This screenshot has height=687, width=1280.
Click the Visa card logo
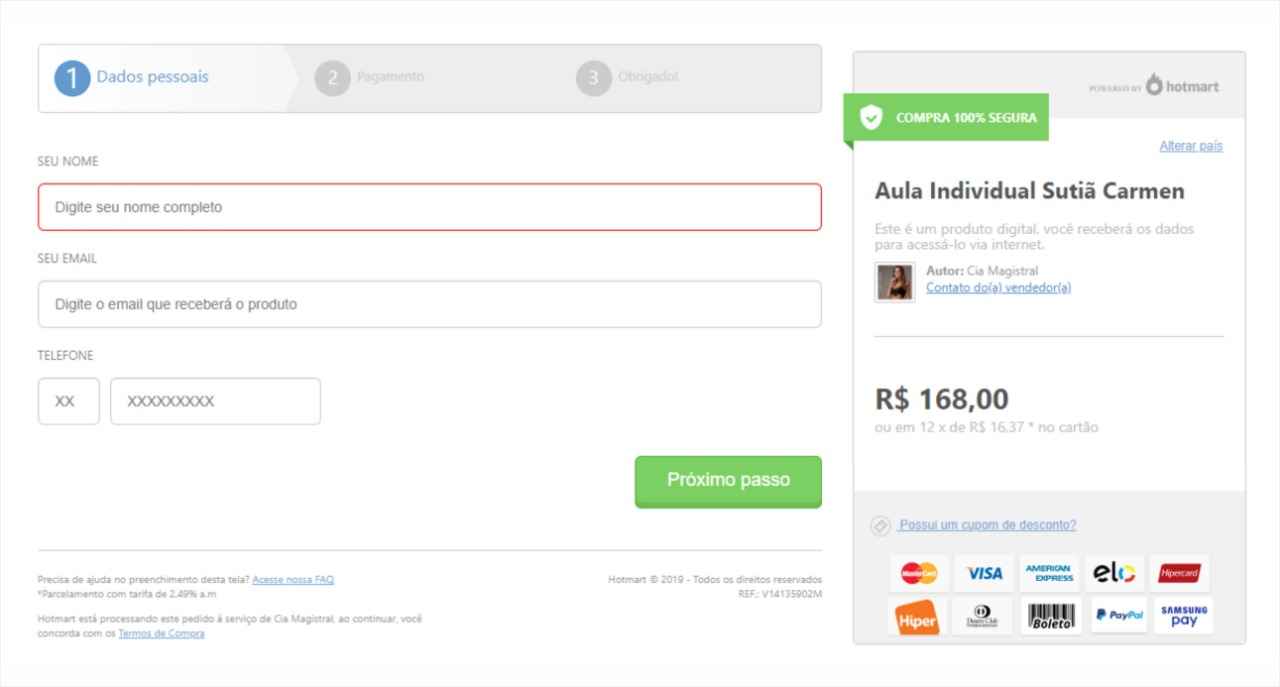click(984, 573)
